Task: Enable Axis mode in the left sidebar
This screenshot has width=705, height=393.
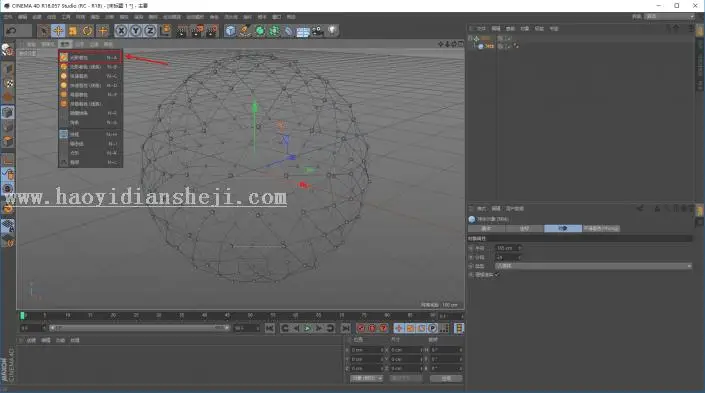Action: click(8, 160)
